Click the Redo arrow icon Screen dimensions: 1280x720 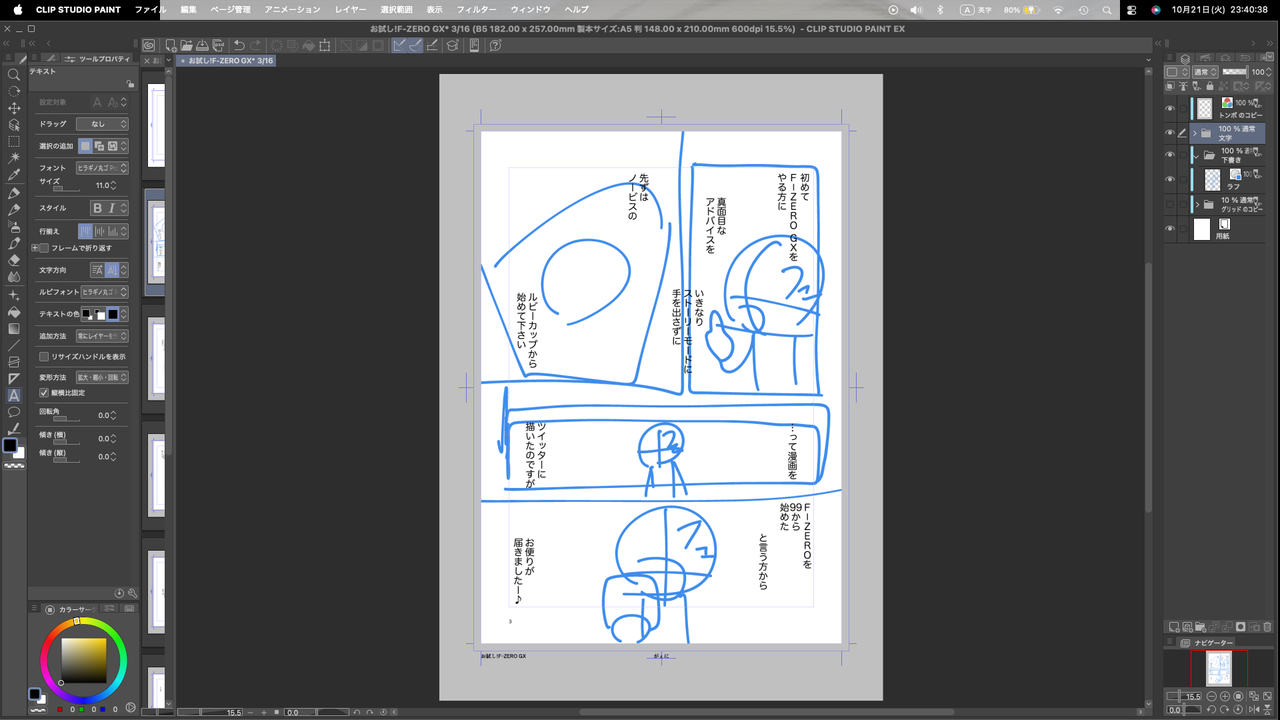coord(255,45)
